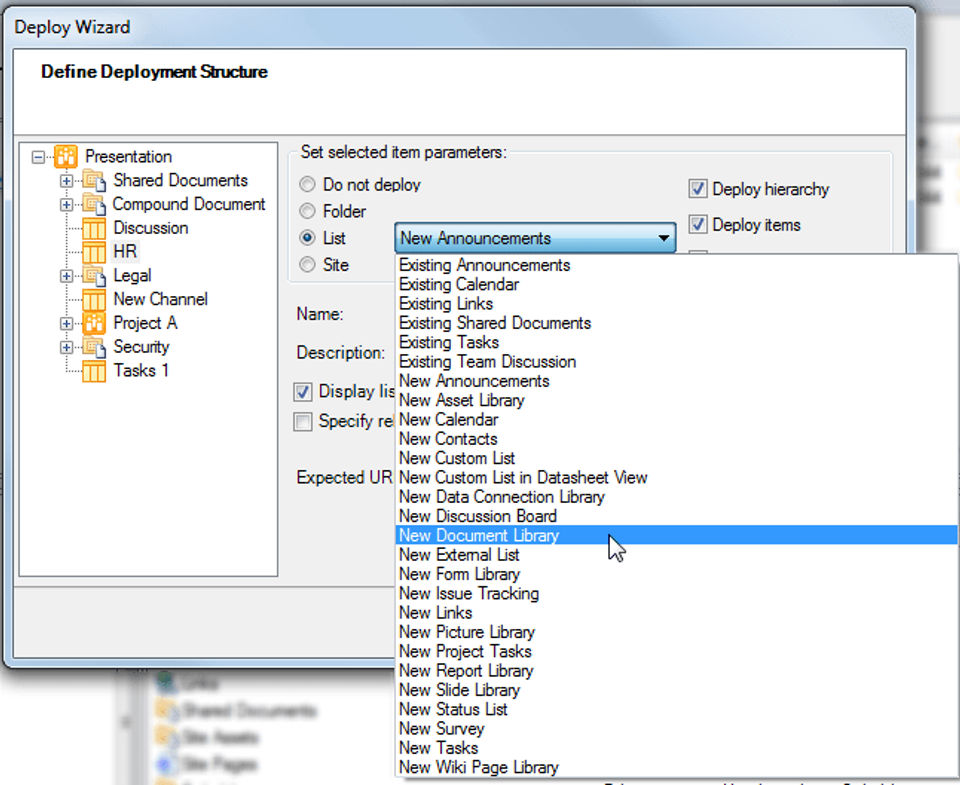Image resolution: width=960 pixels, height=785 pixels.
Task: Pick New Calendar option
Action: pyautogui.click(x=677, y=419)
